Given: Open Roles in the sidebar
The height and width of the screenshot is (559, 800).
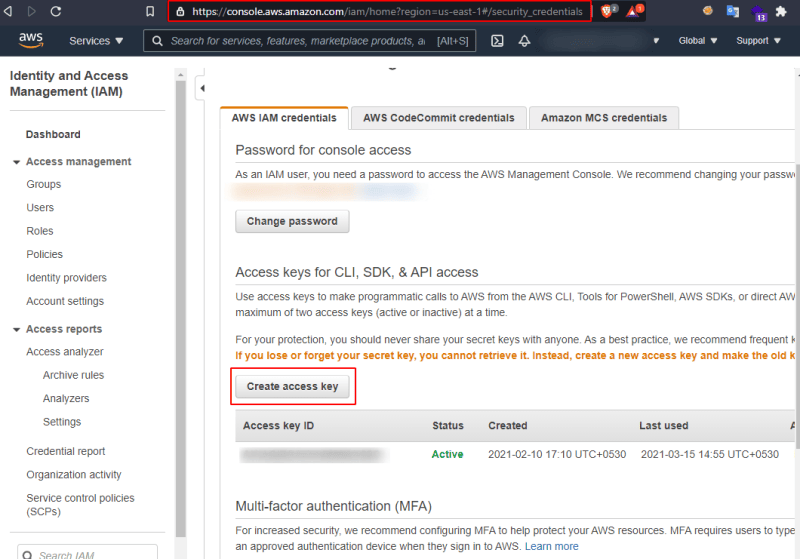Looking at the screenshot, I should (40, 231).
